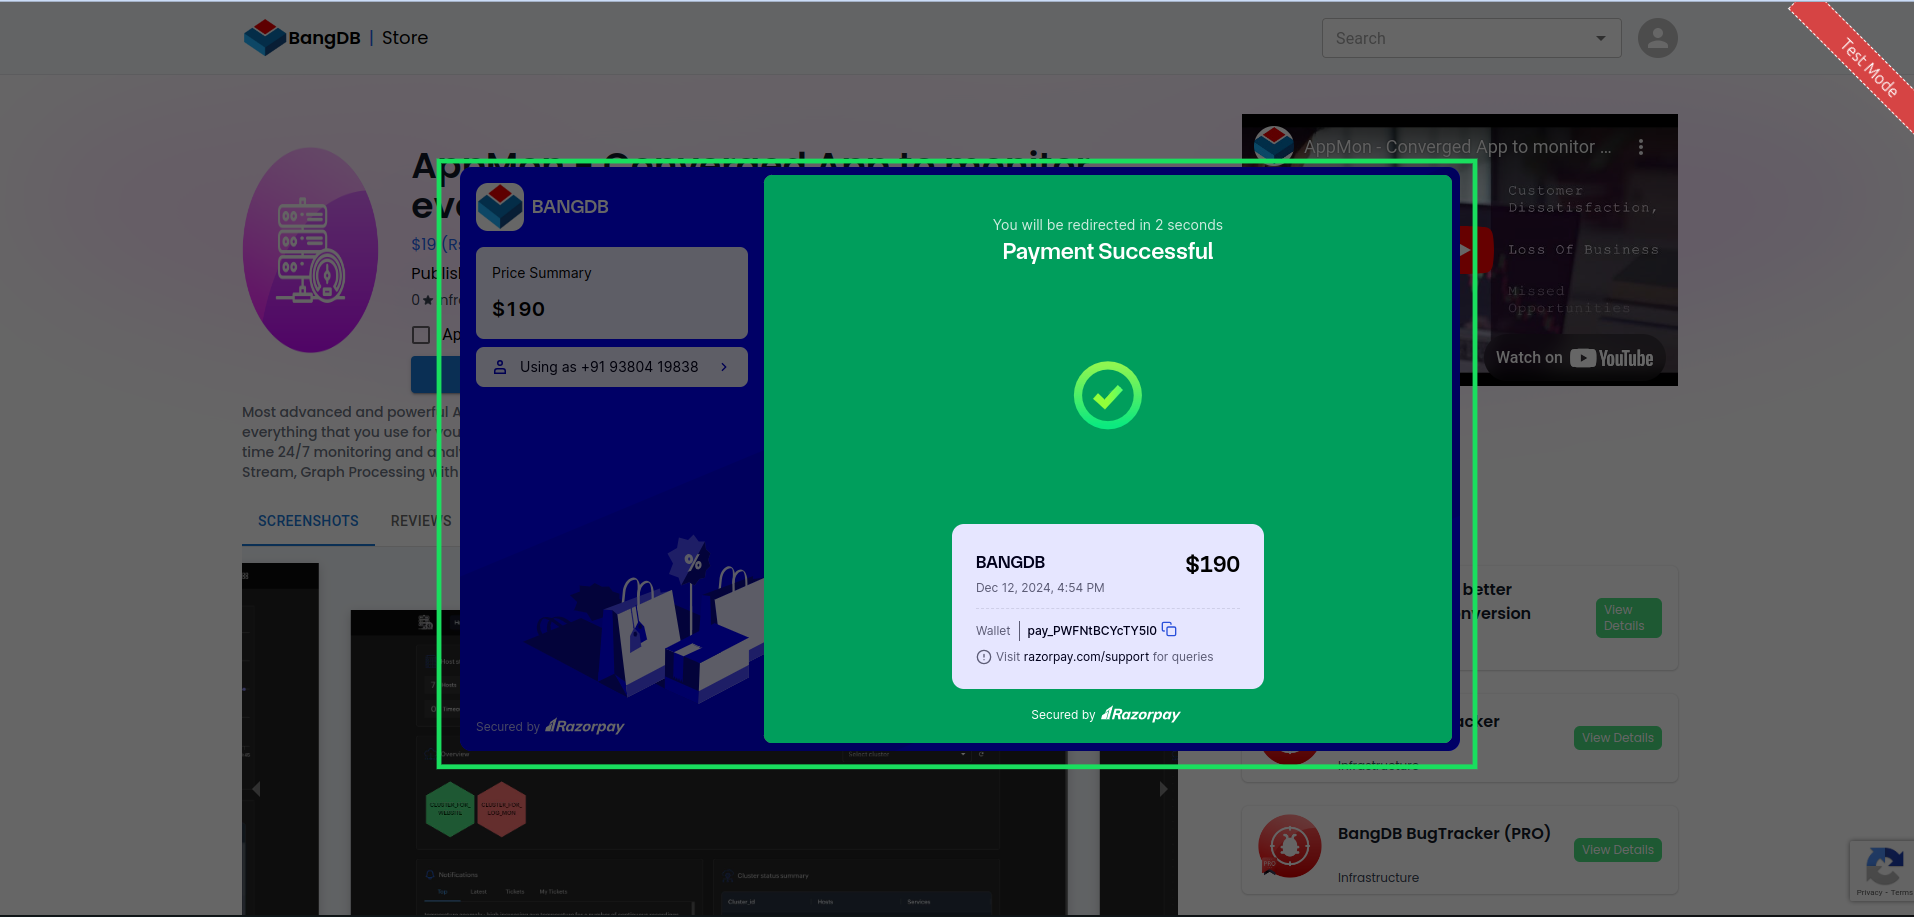Click the YouTube video channel avatar
The width and height of the screenshot is (1914, 917).
[1274, 144]
